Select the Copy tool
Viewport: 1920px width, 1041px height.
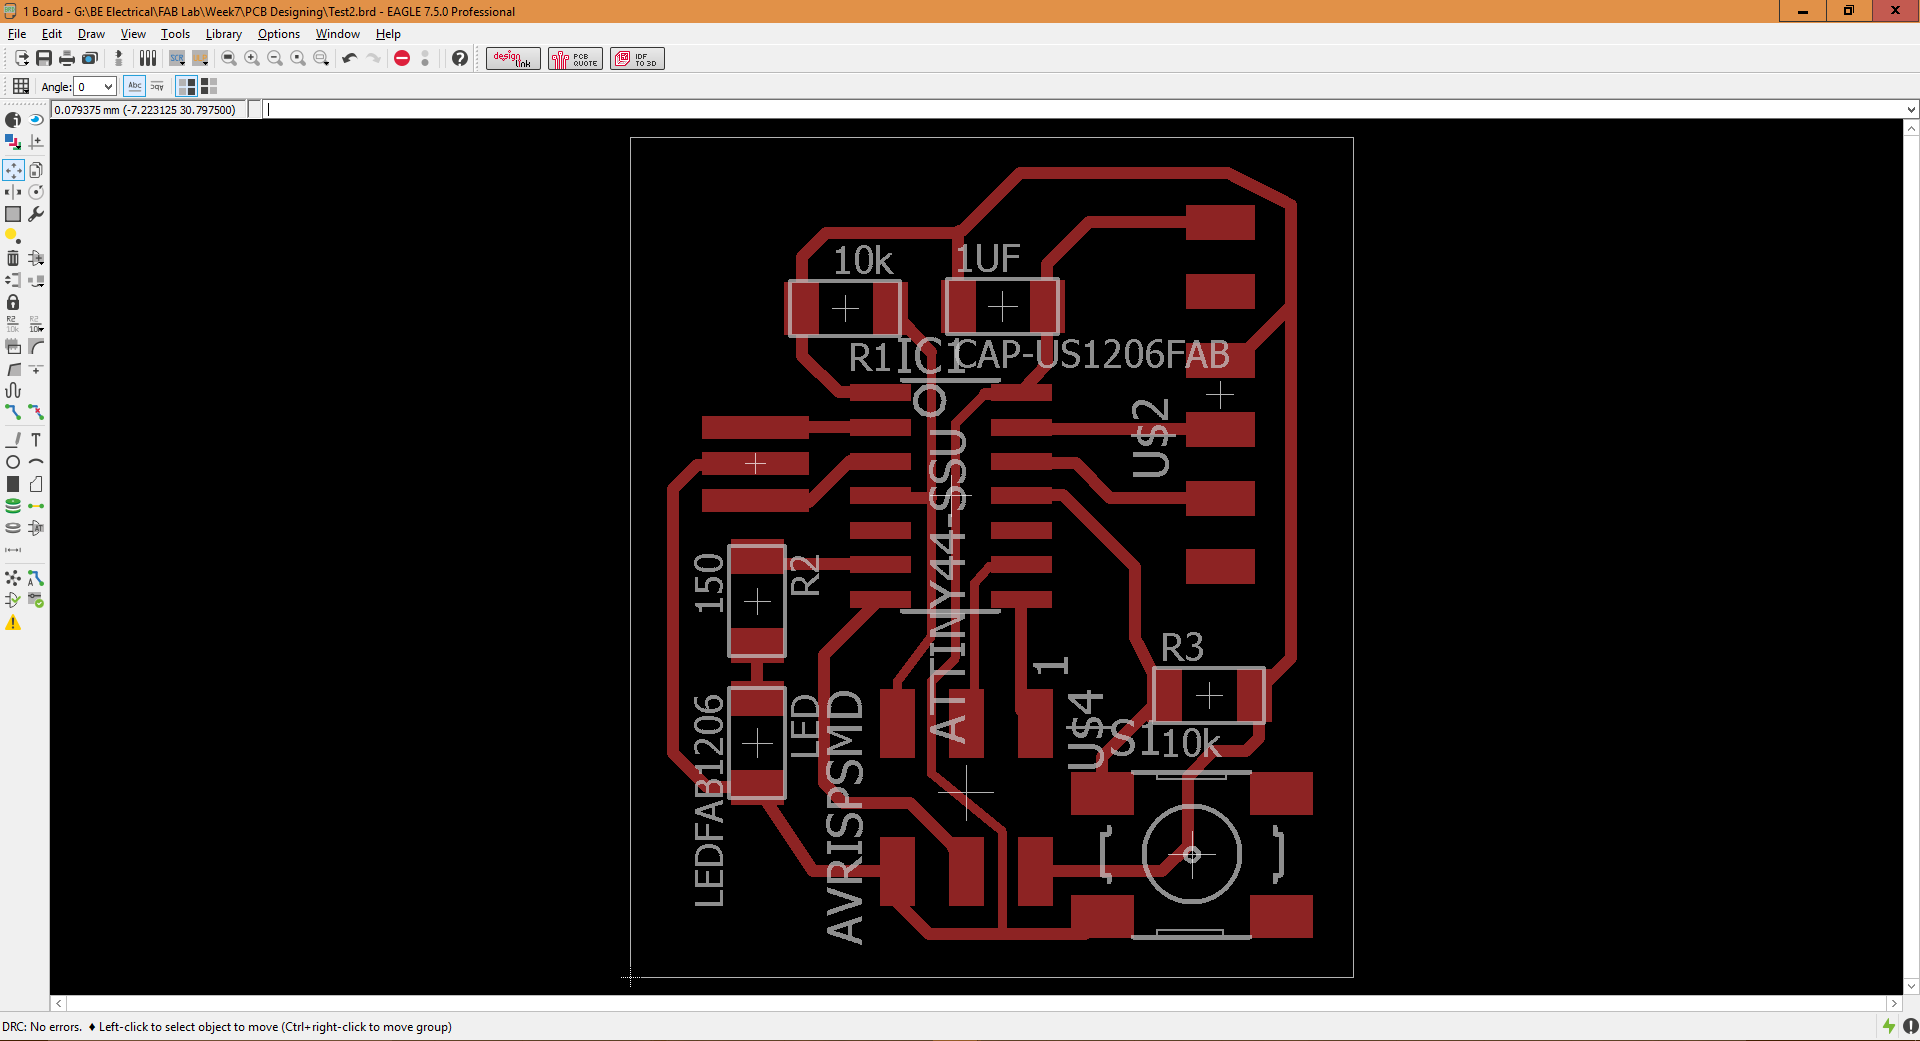pyautogui.click(x=36, y=170)
